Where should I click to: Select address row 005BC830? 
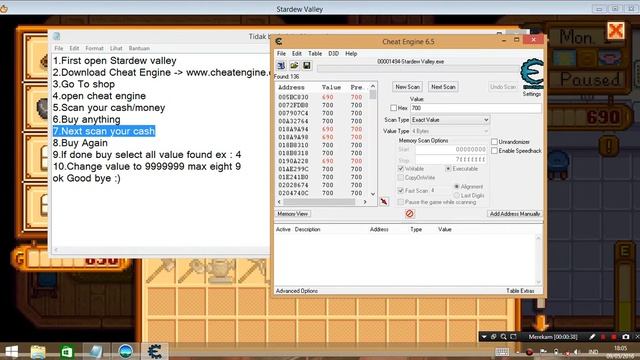click(x=321, y=97)
